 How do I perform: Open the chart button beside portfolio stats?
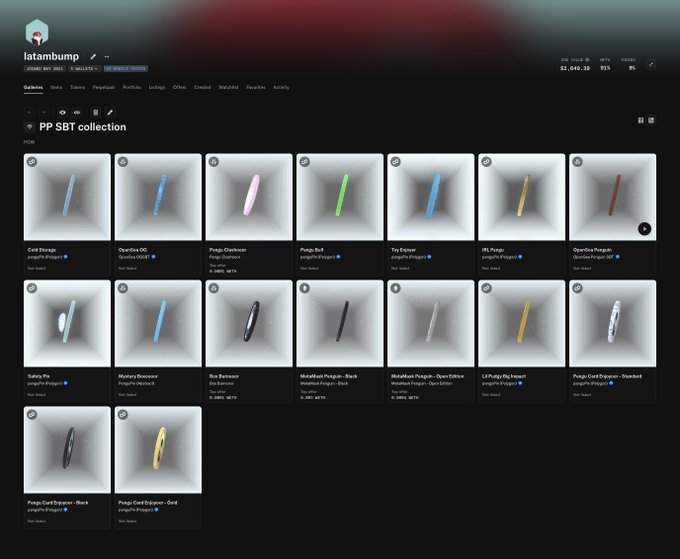click(651, 65)
